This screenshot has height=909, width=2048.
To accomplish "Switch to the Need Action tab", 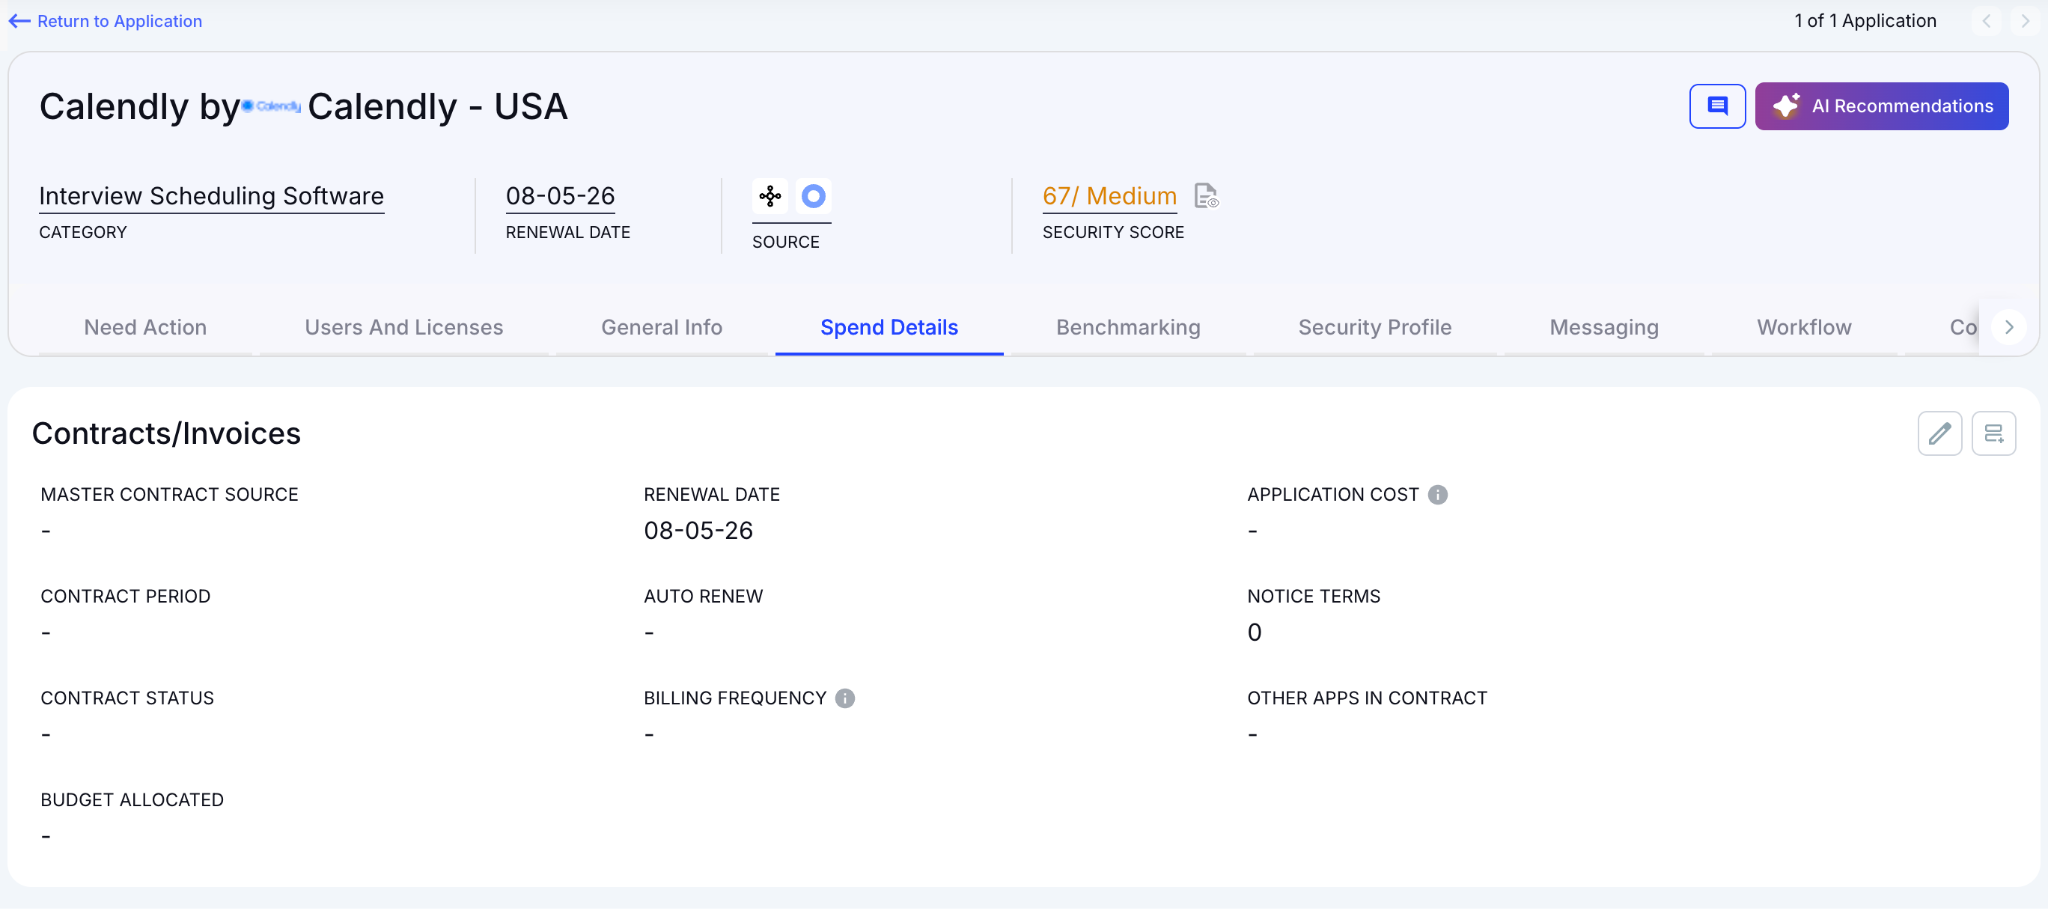I will (145, 327).
